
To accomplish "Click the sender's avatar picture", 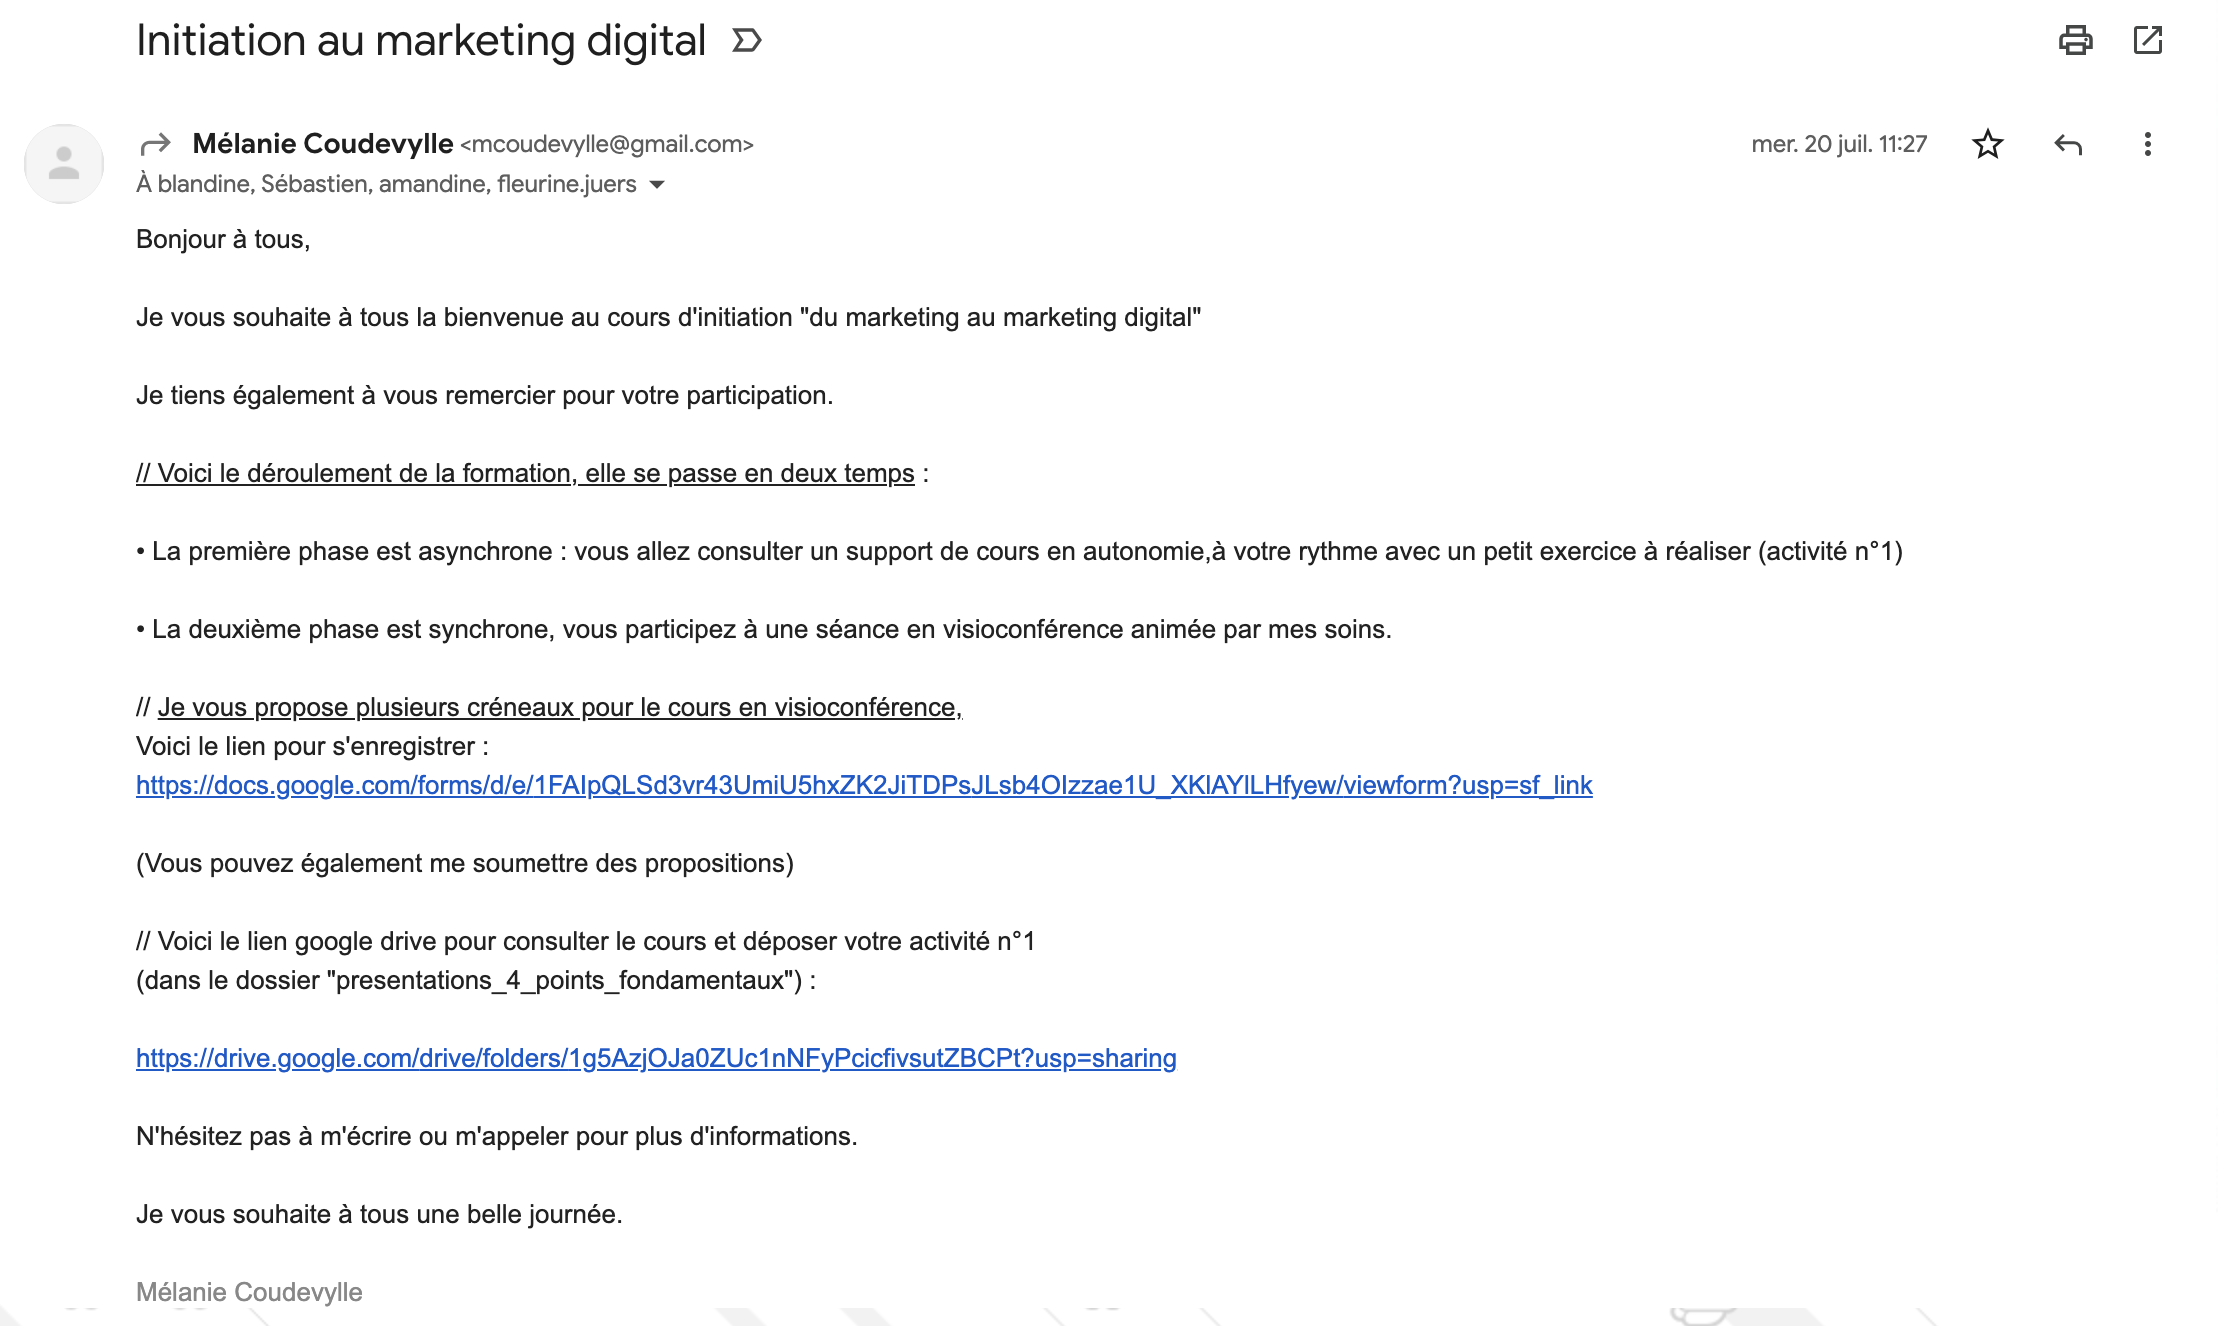I will [x=64, y=163].
